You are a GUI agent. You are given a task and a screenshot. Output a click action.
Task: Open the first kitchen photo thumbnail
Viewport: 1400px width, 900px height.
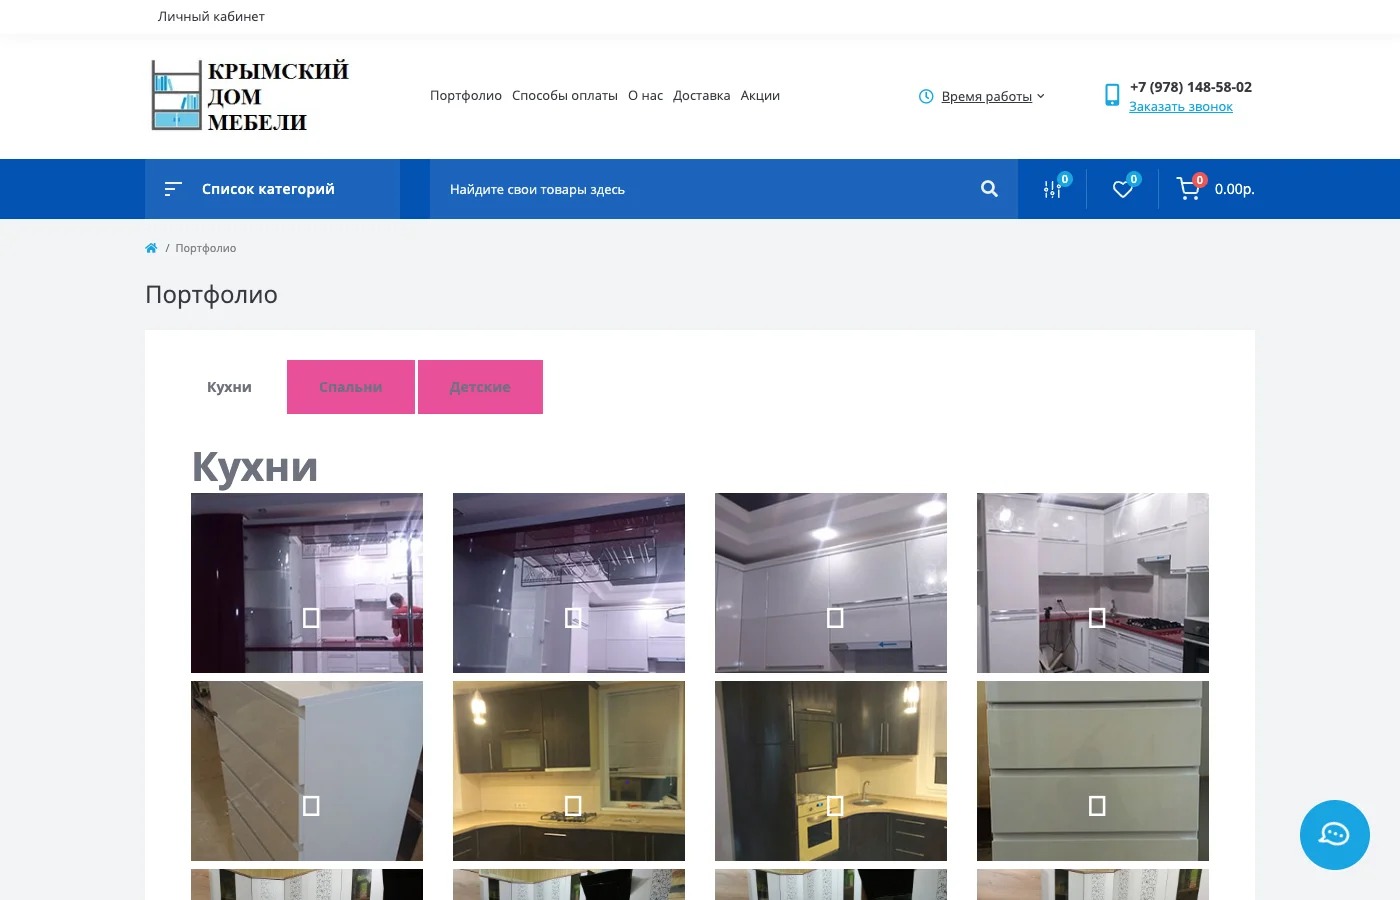click(x=307, y=583)
